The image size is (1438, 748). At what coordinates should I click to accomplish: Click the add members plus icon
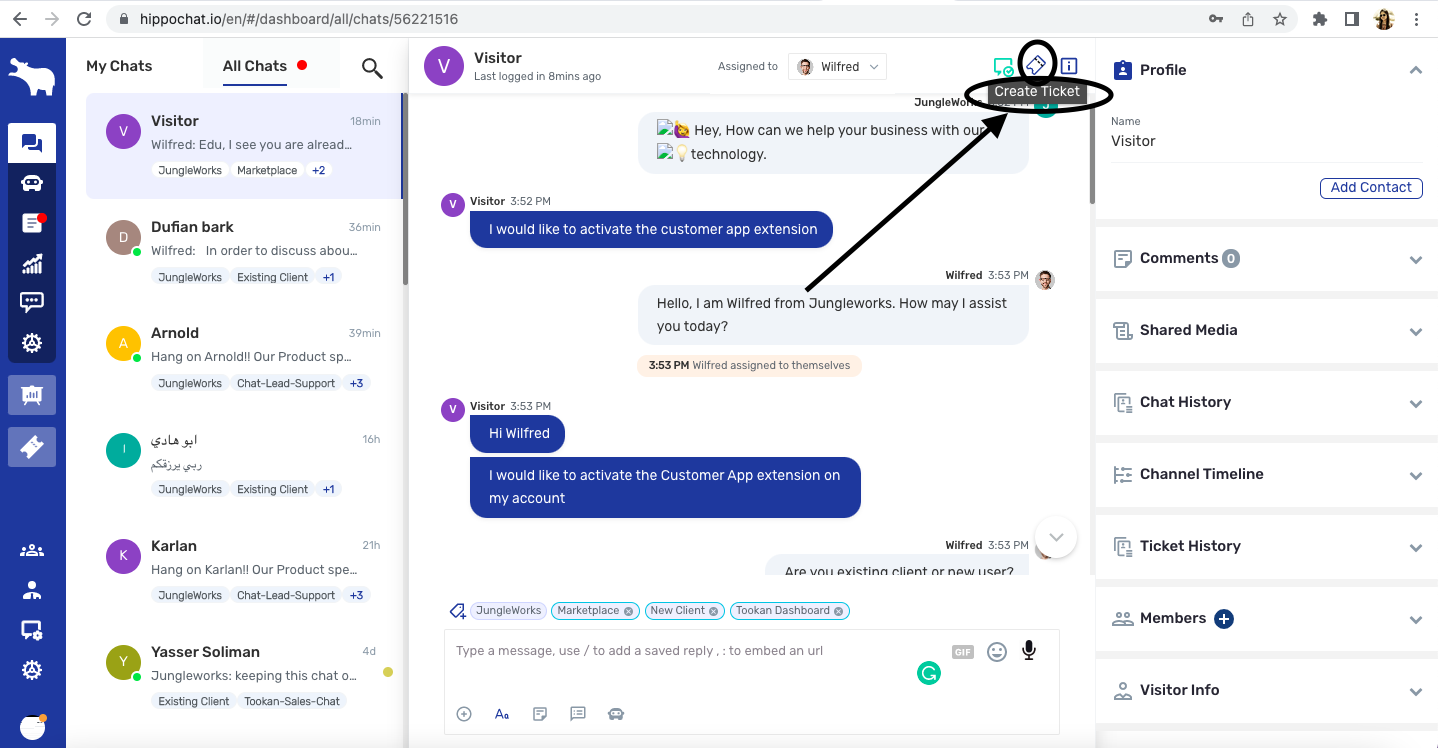click(1223, 619)
